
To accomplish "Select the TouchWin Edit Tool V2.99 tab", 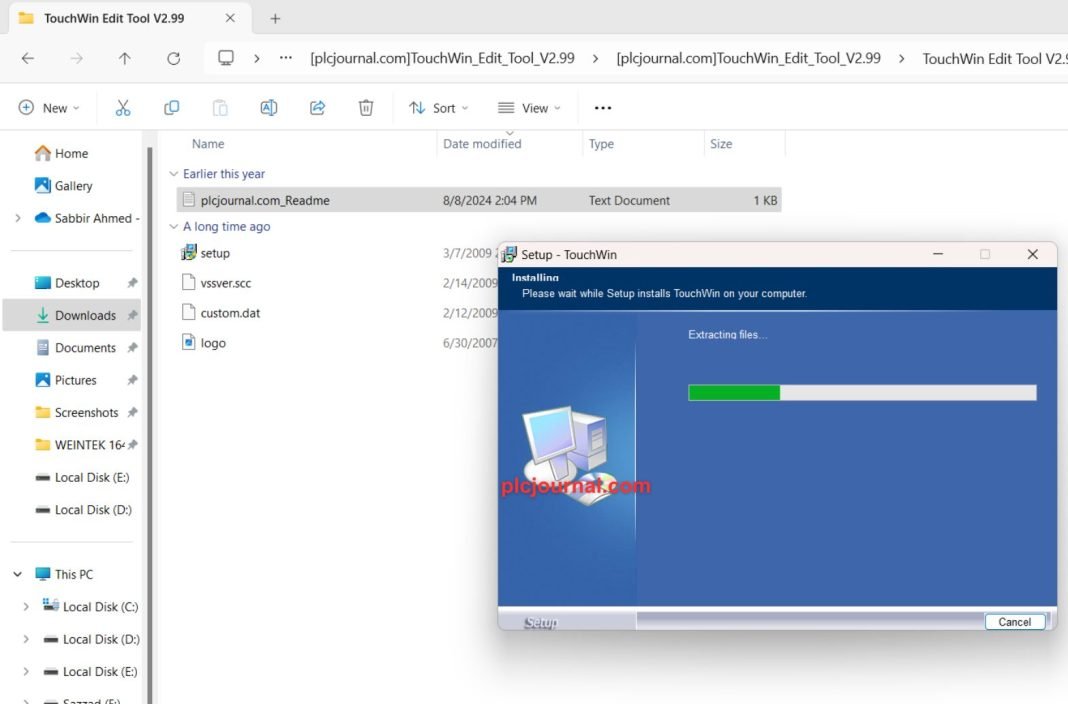I will (113, 17).
